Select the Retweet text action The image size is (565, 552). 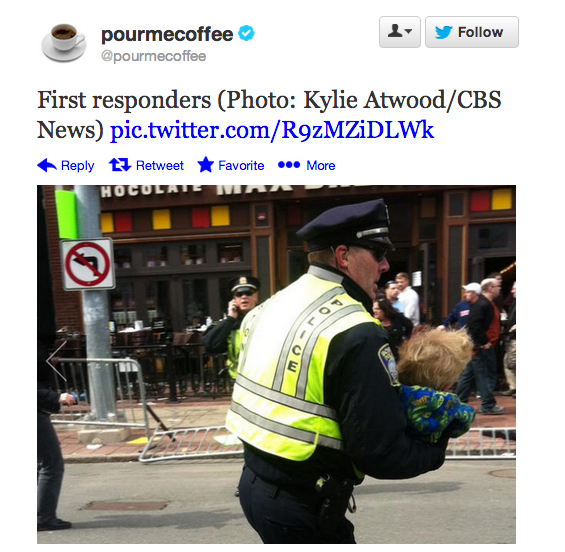coord(160,165)
